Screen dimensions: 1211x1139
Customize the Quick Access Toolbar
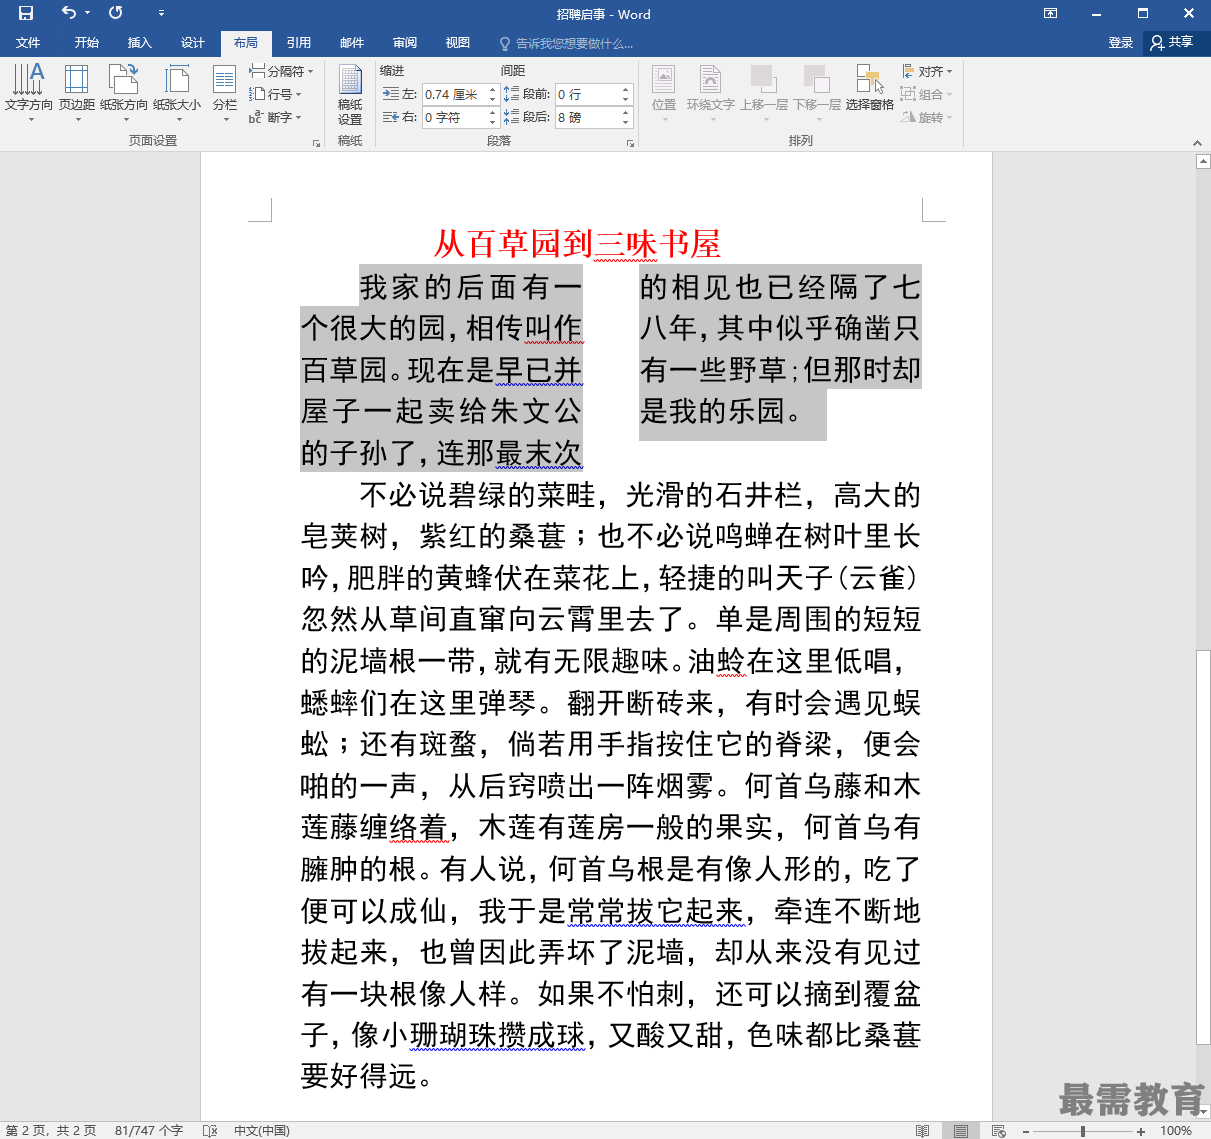point(161,13)
